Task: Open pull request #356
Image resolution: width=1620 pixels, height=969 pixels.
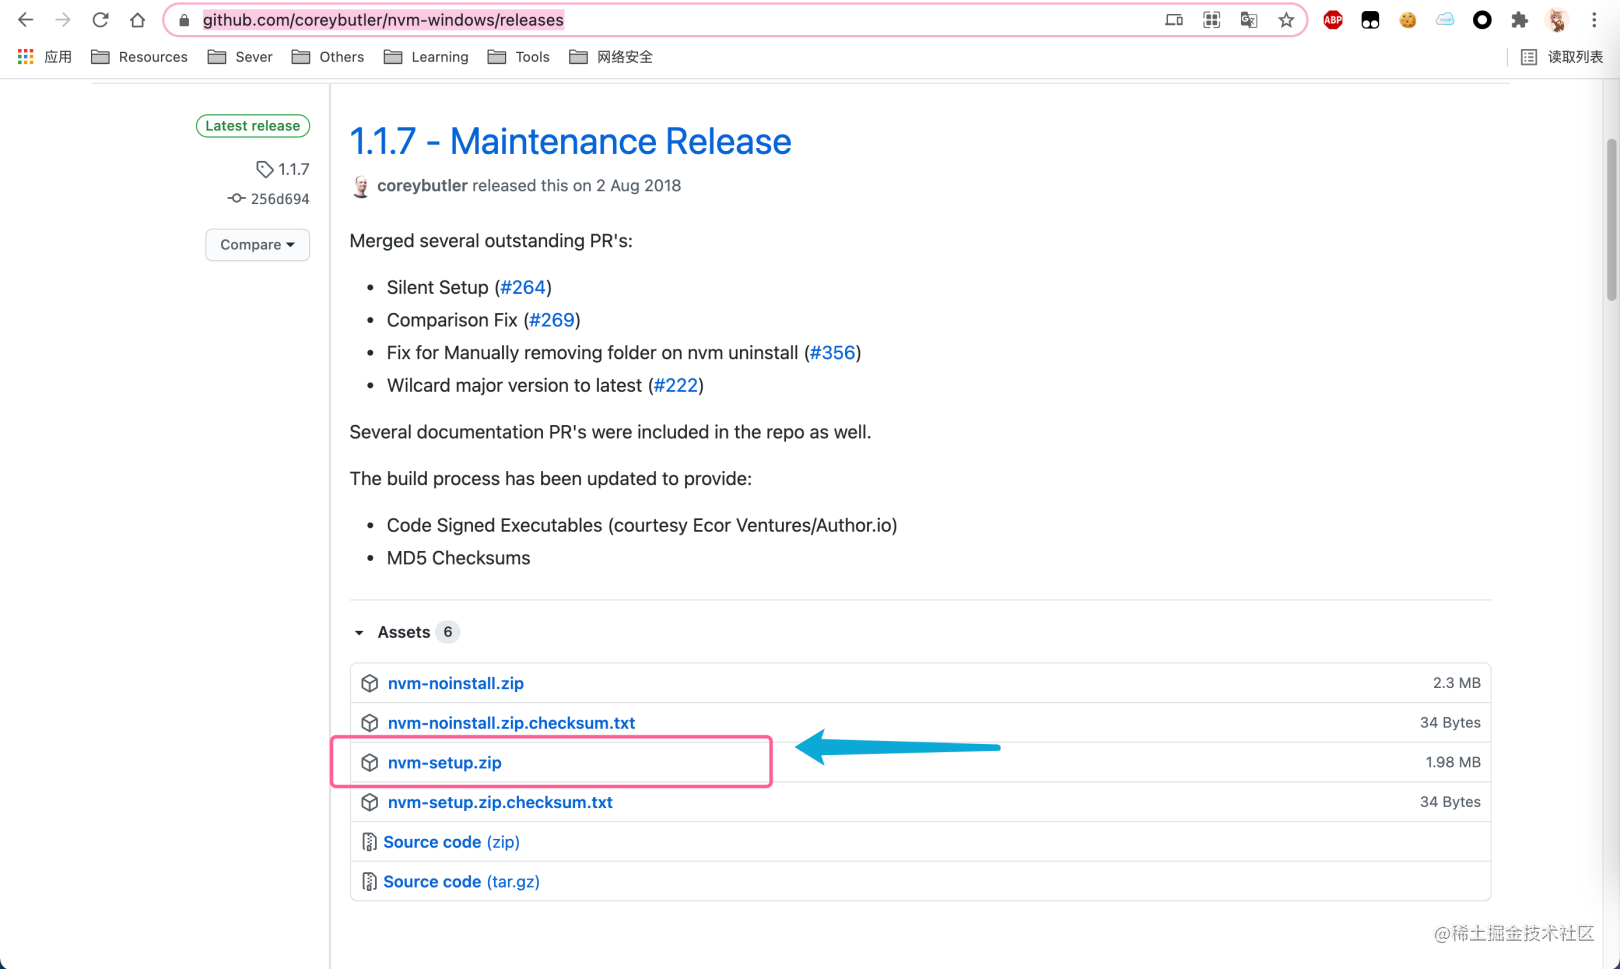Action: pyautogui.click(x=832, y=353)
